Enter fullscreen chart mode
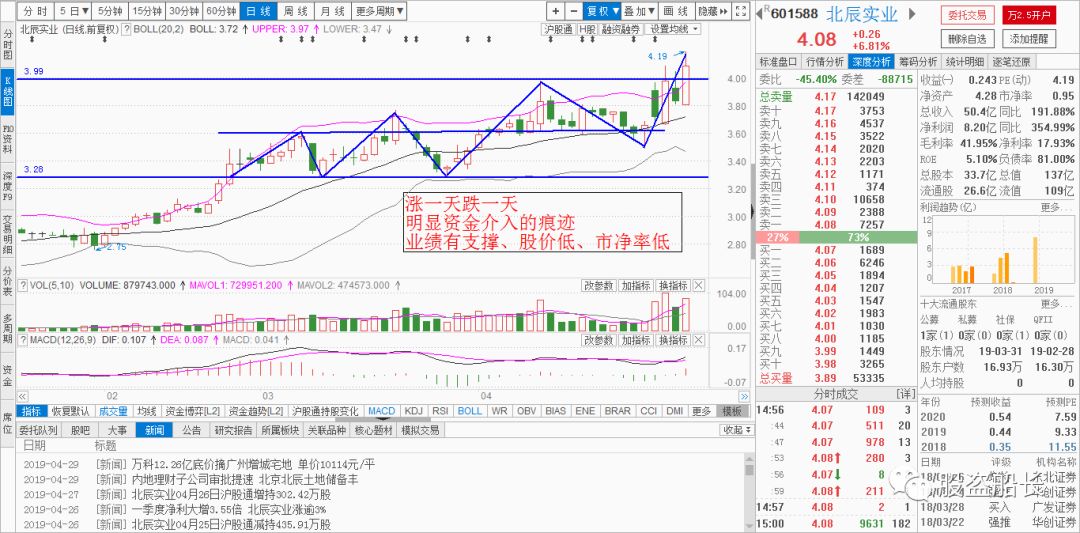This screenshot has width=1080, height=533. (x=740, y=11)
